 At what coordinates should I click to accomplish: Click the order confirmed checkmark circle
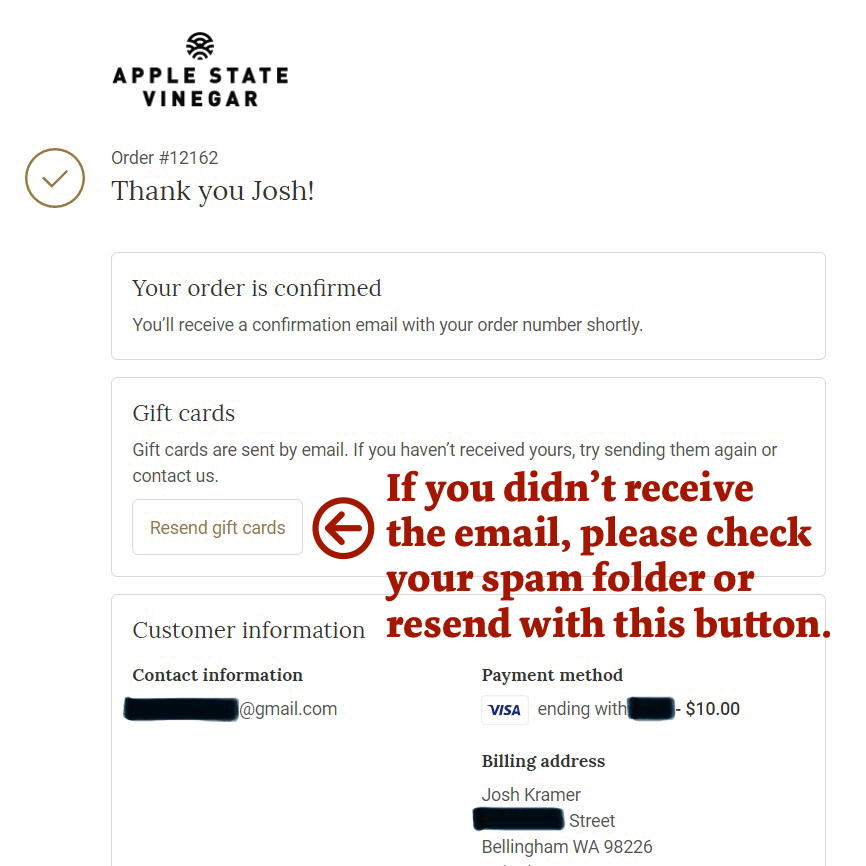pyautogui.click(x=55, y=178)
